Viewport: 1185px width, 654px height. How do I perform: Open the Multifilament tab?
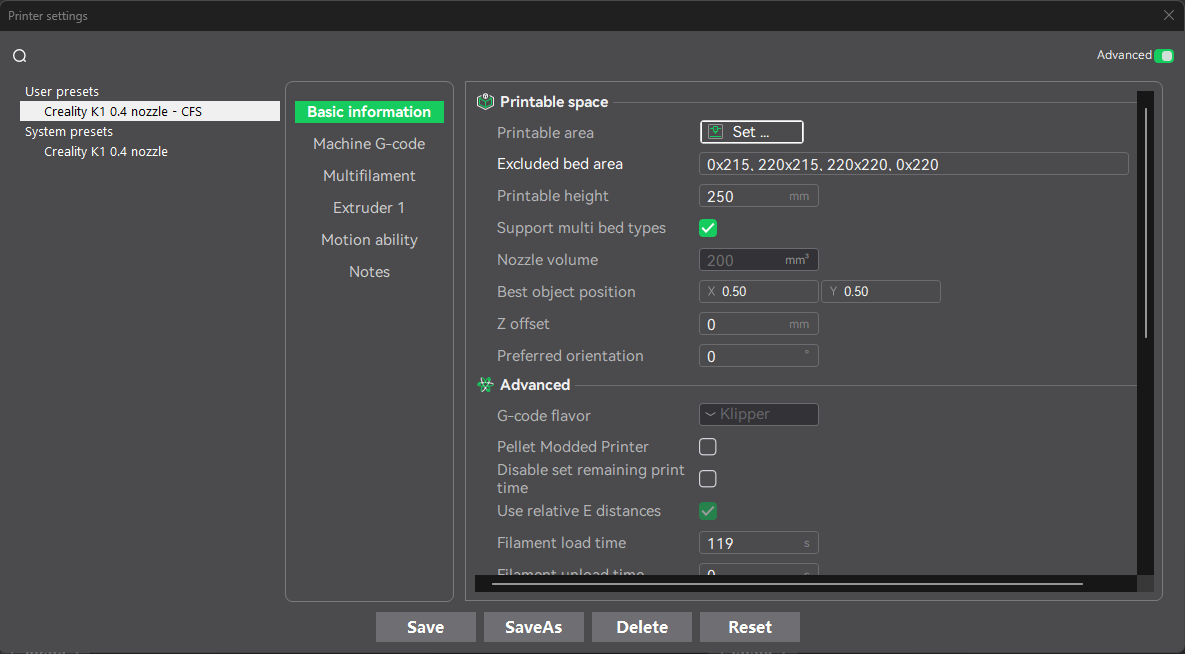[x=369, y=176]
